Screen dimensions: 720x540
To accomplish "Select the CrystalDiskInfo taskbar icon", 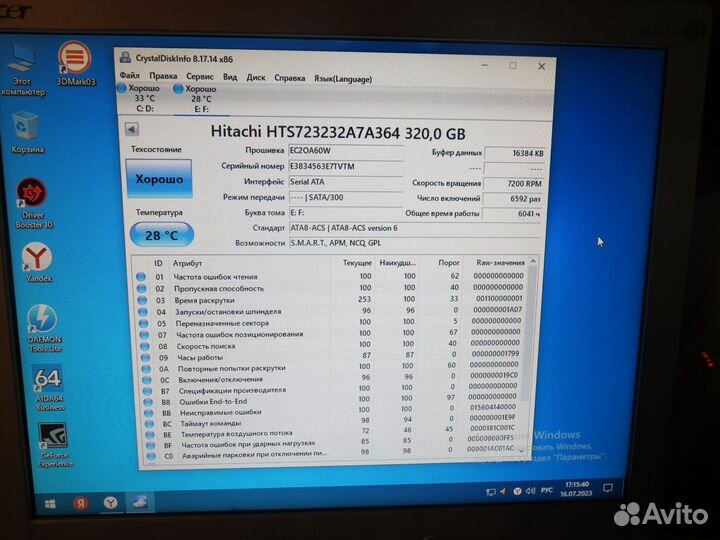I will click(140, 502).
